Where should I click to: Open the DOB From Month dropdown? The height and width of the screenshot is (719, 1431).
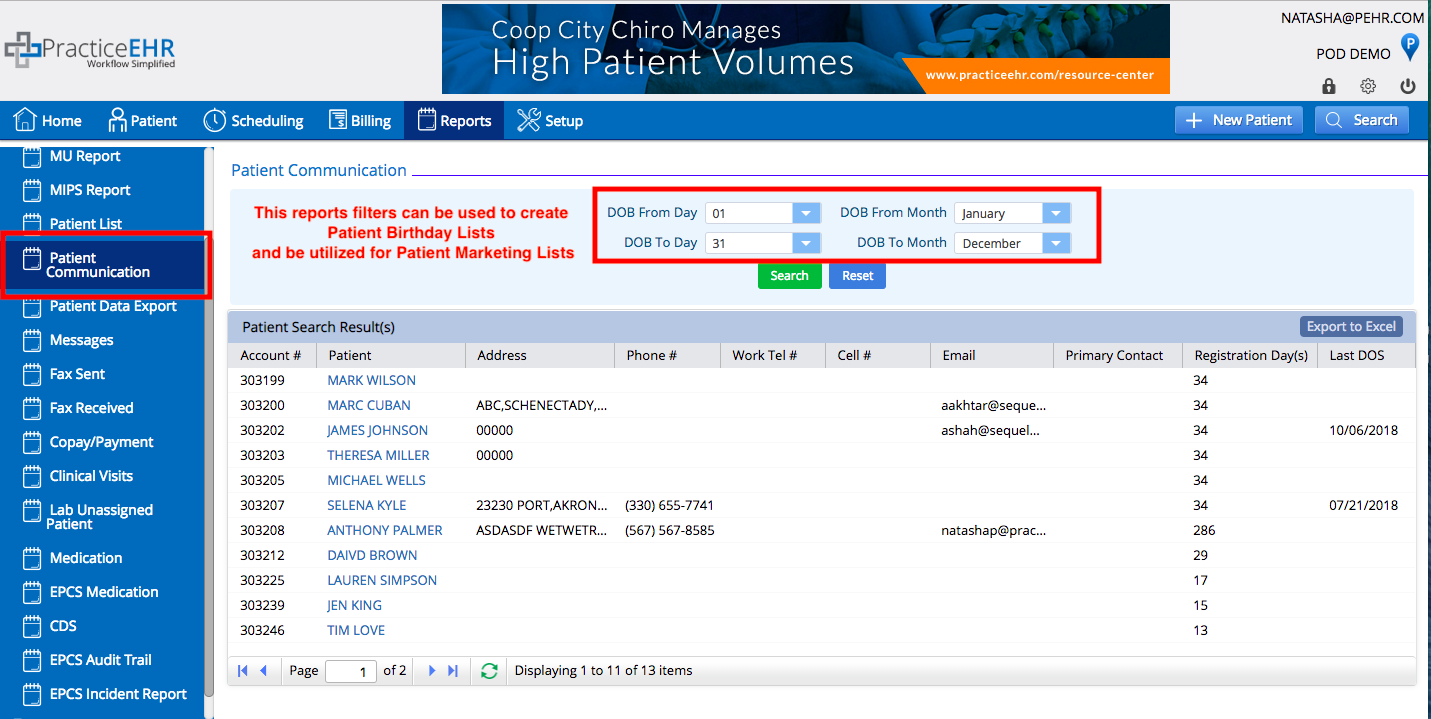(x=1056, y=213)
